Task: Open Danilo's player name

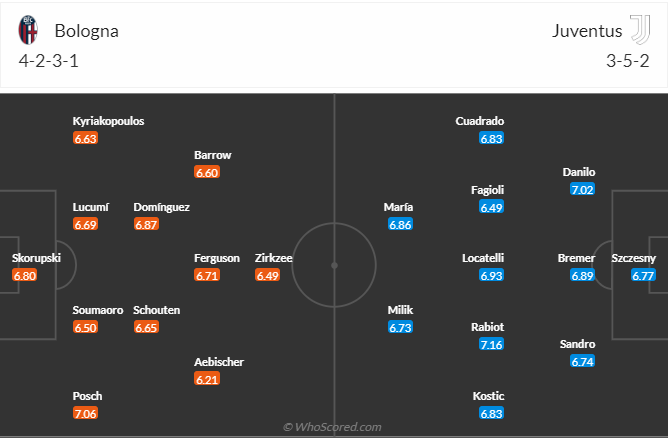Action: pos(579,172)
